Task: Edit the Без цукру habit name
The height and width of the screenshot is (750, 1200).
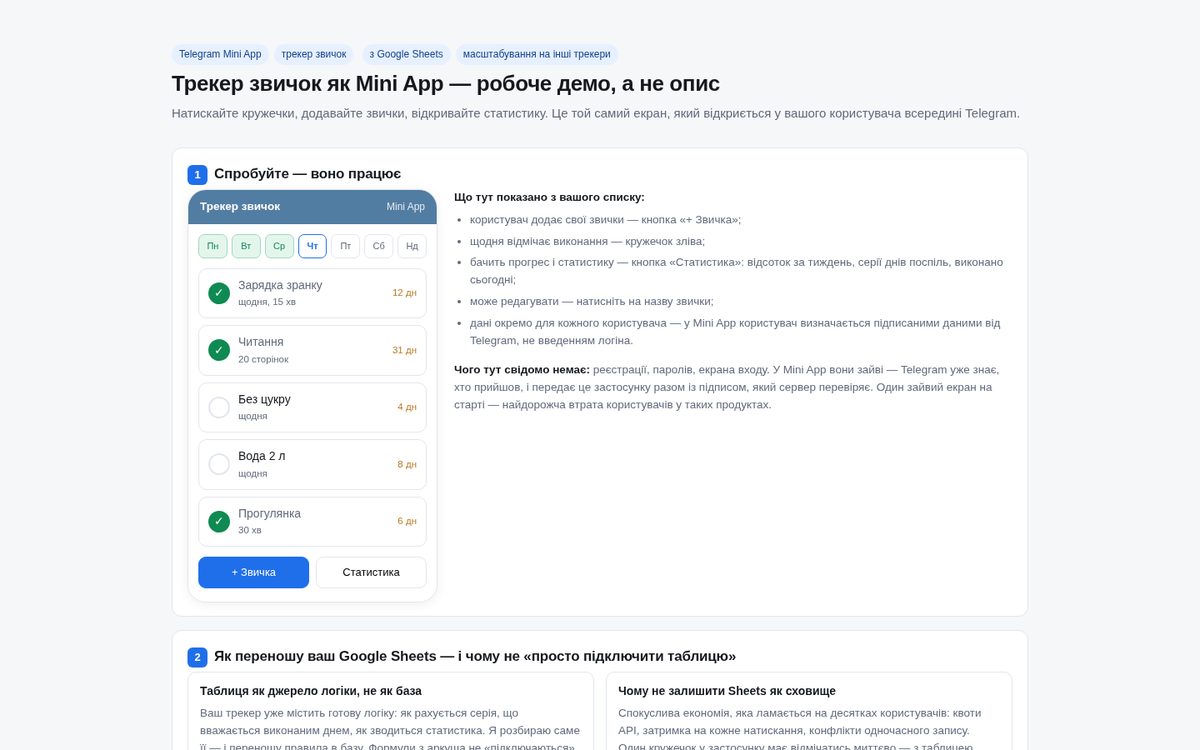Action: pyautogui.click(x=264, y=399)
